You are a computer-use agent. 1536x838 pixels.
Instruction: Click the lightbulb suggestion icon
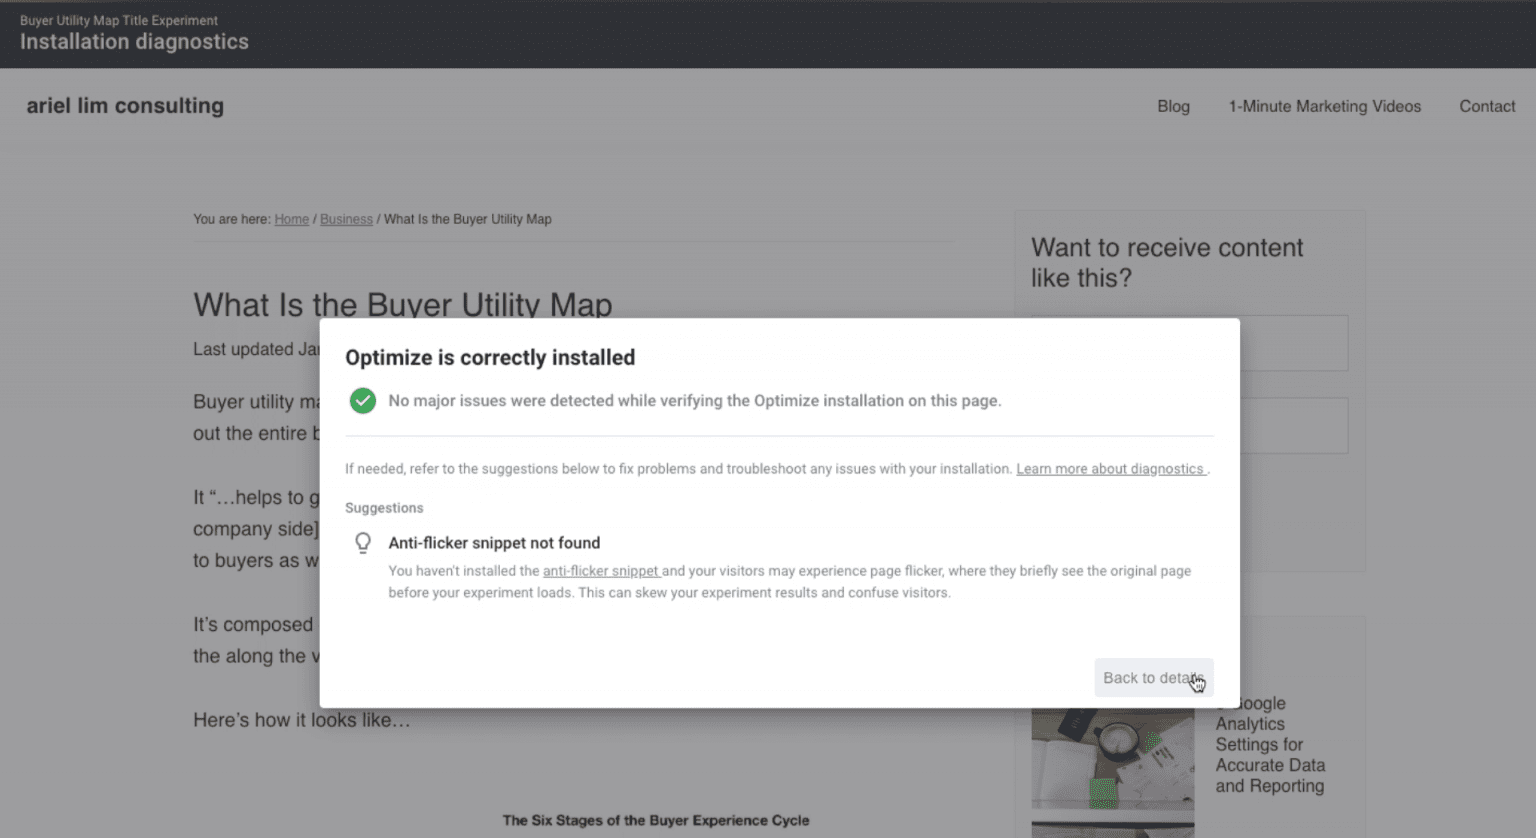363,542
